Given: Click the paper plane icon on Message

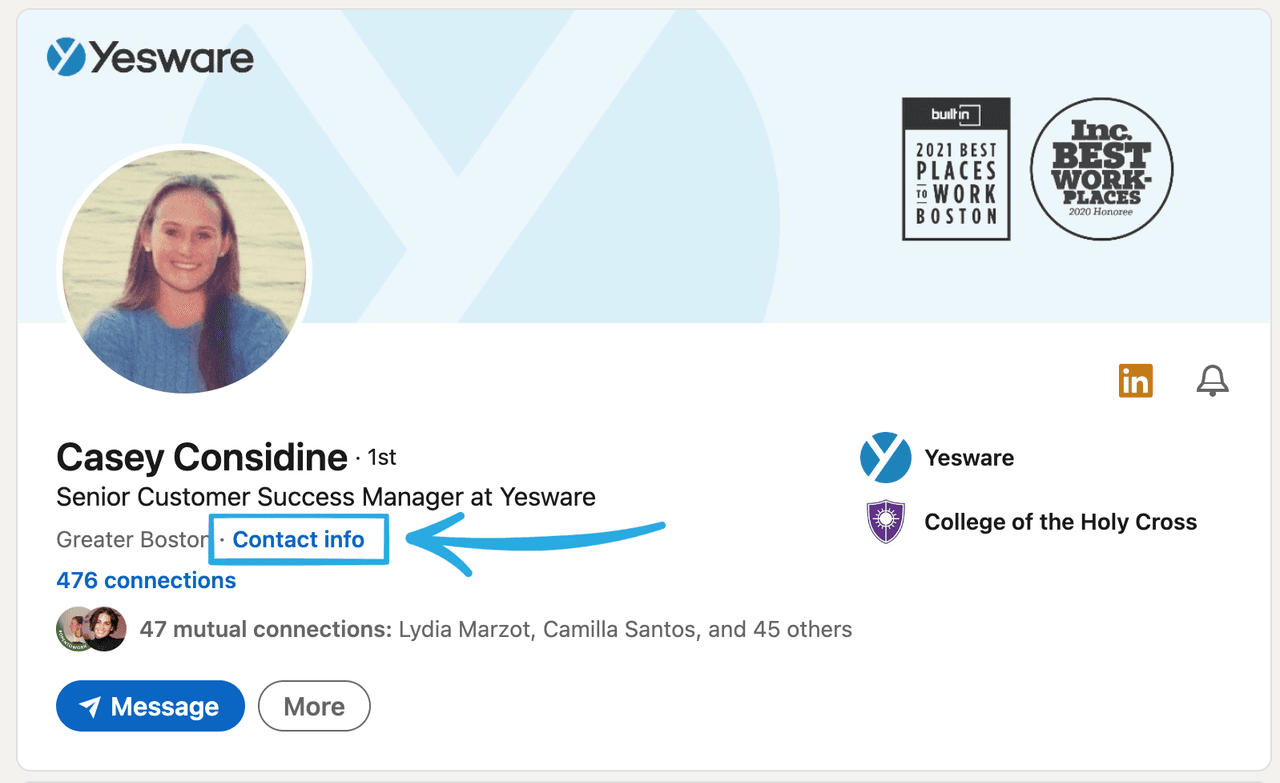Looking at the screenshot, I should pyautogui.click(x=90, y=707).
